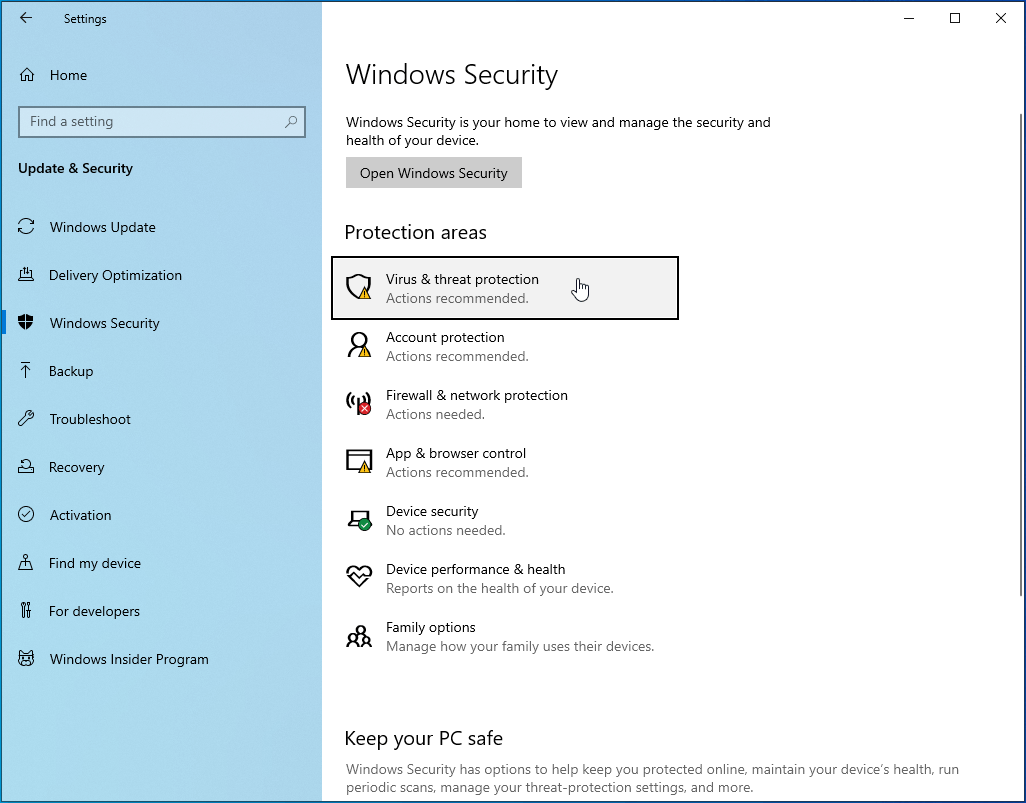
Task: Open Windows Insider Program page
Action: (x=129, y=659)
